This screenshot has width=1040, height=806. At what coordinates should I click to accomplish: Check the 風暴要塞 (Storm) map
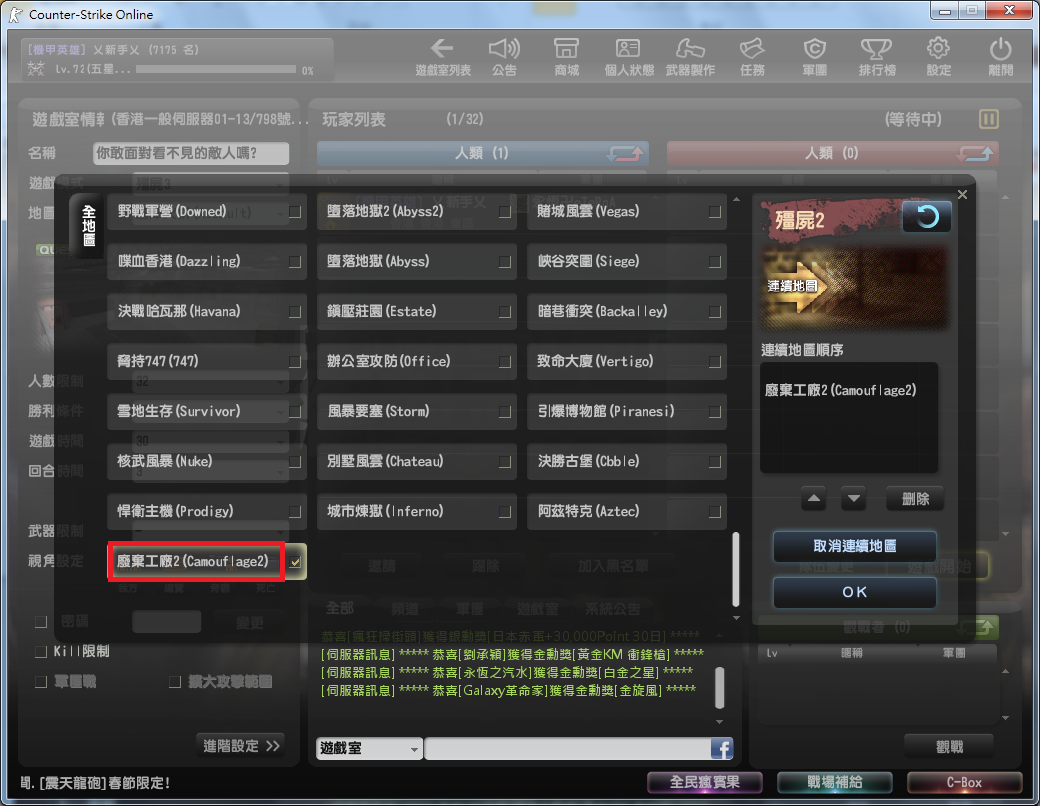click(x=505, y=412)
